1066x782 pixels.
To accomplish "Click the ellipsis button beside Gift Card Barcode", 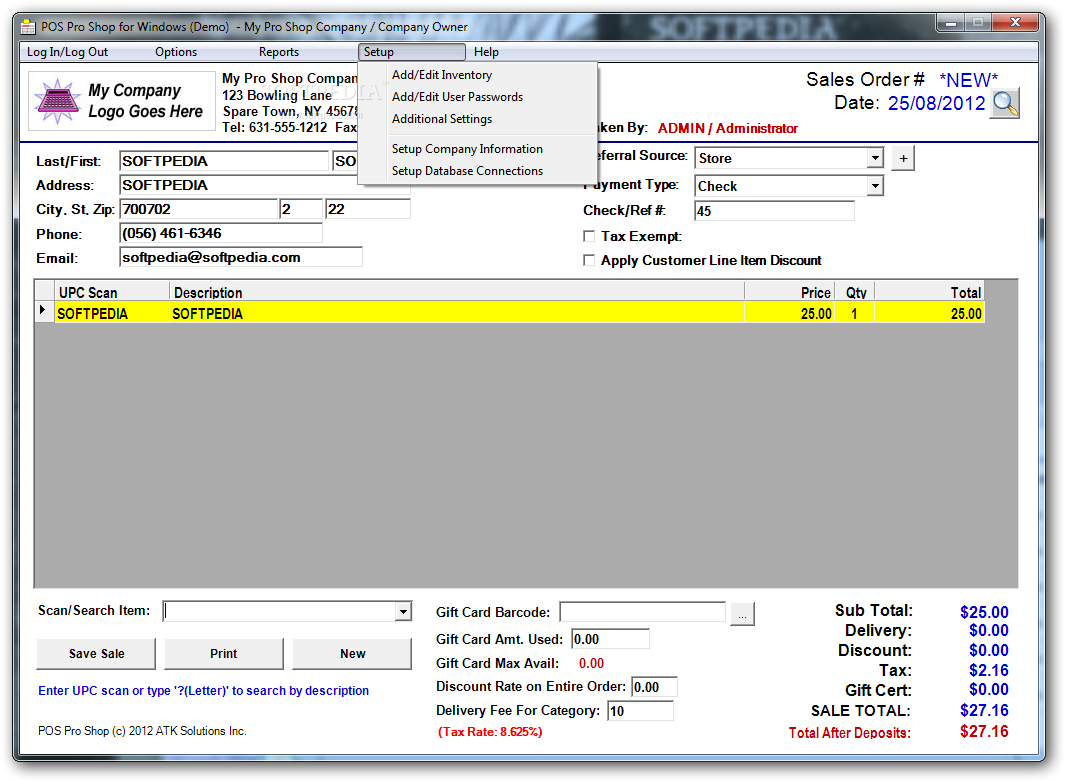I will pyautogui.click(x=742, y=614).
